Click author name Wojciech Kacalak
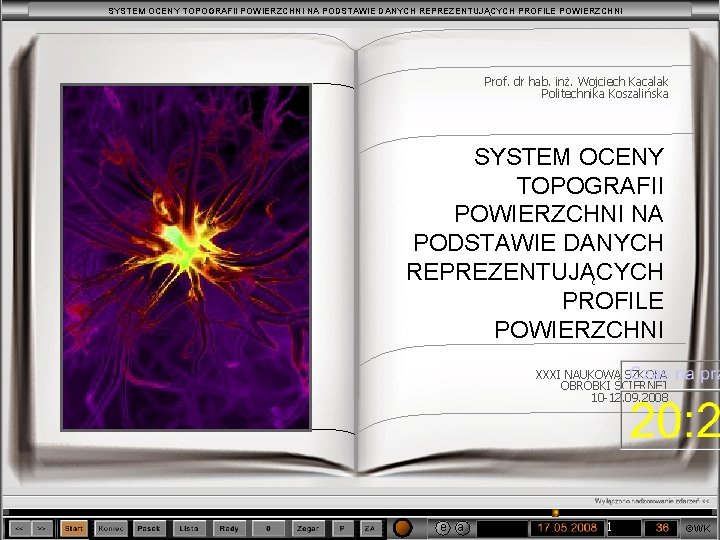Screen dimensions: 720x540 (623, 82)
